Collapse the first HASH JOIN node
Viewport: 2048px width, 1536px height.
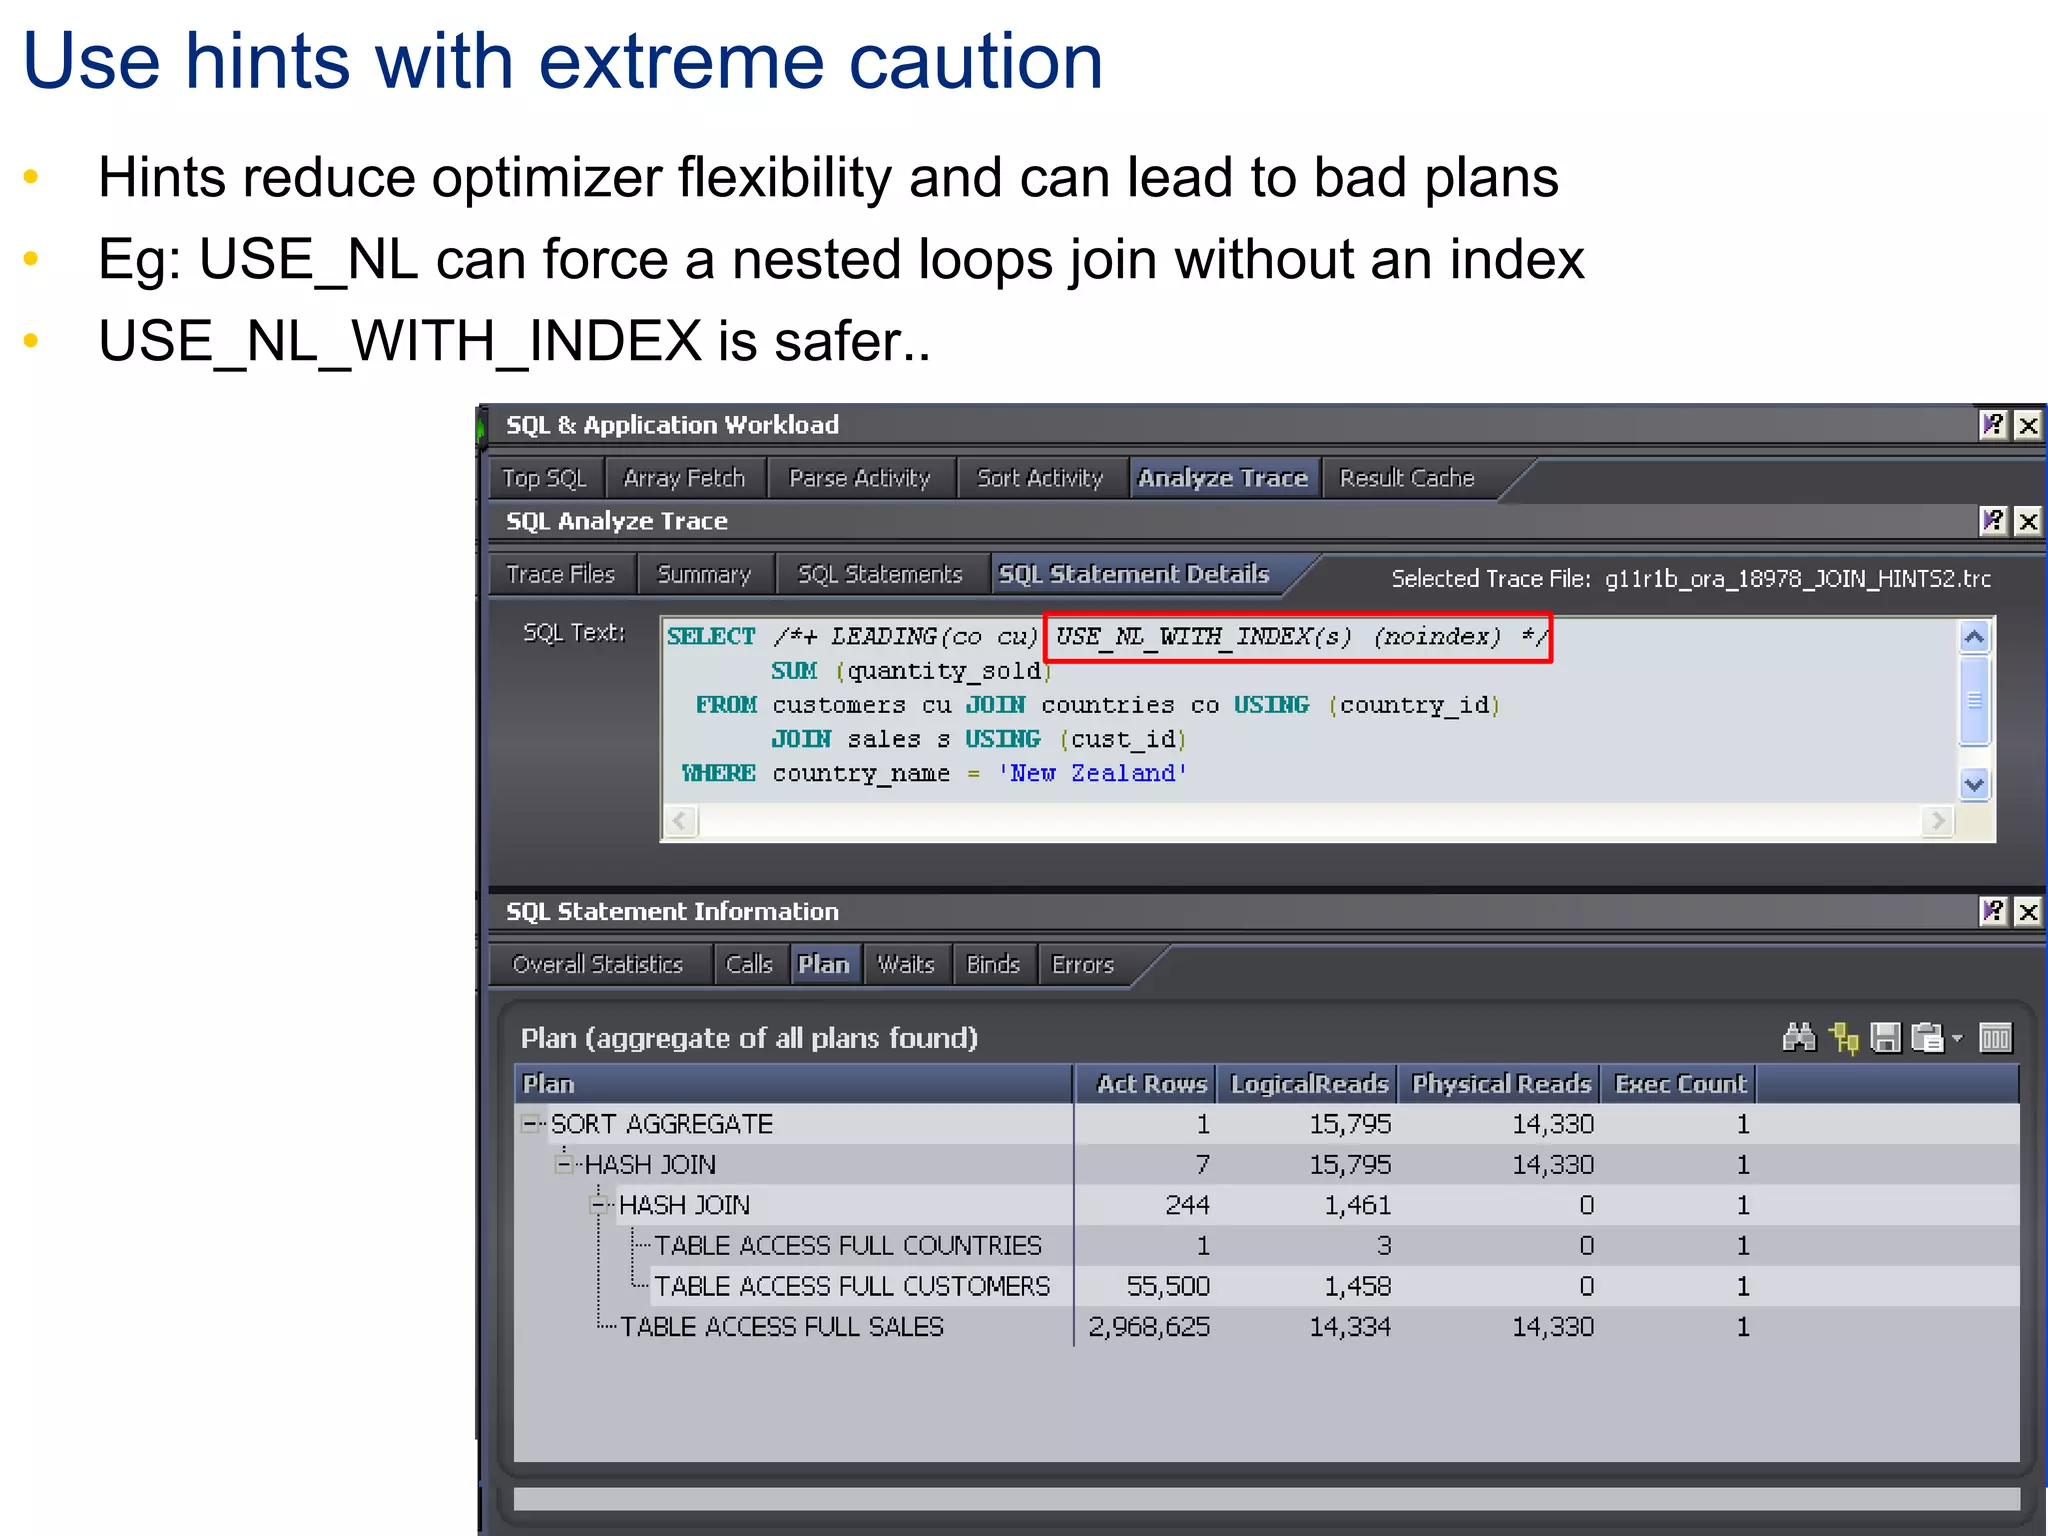565,1164
